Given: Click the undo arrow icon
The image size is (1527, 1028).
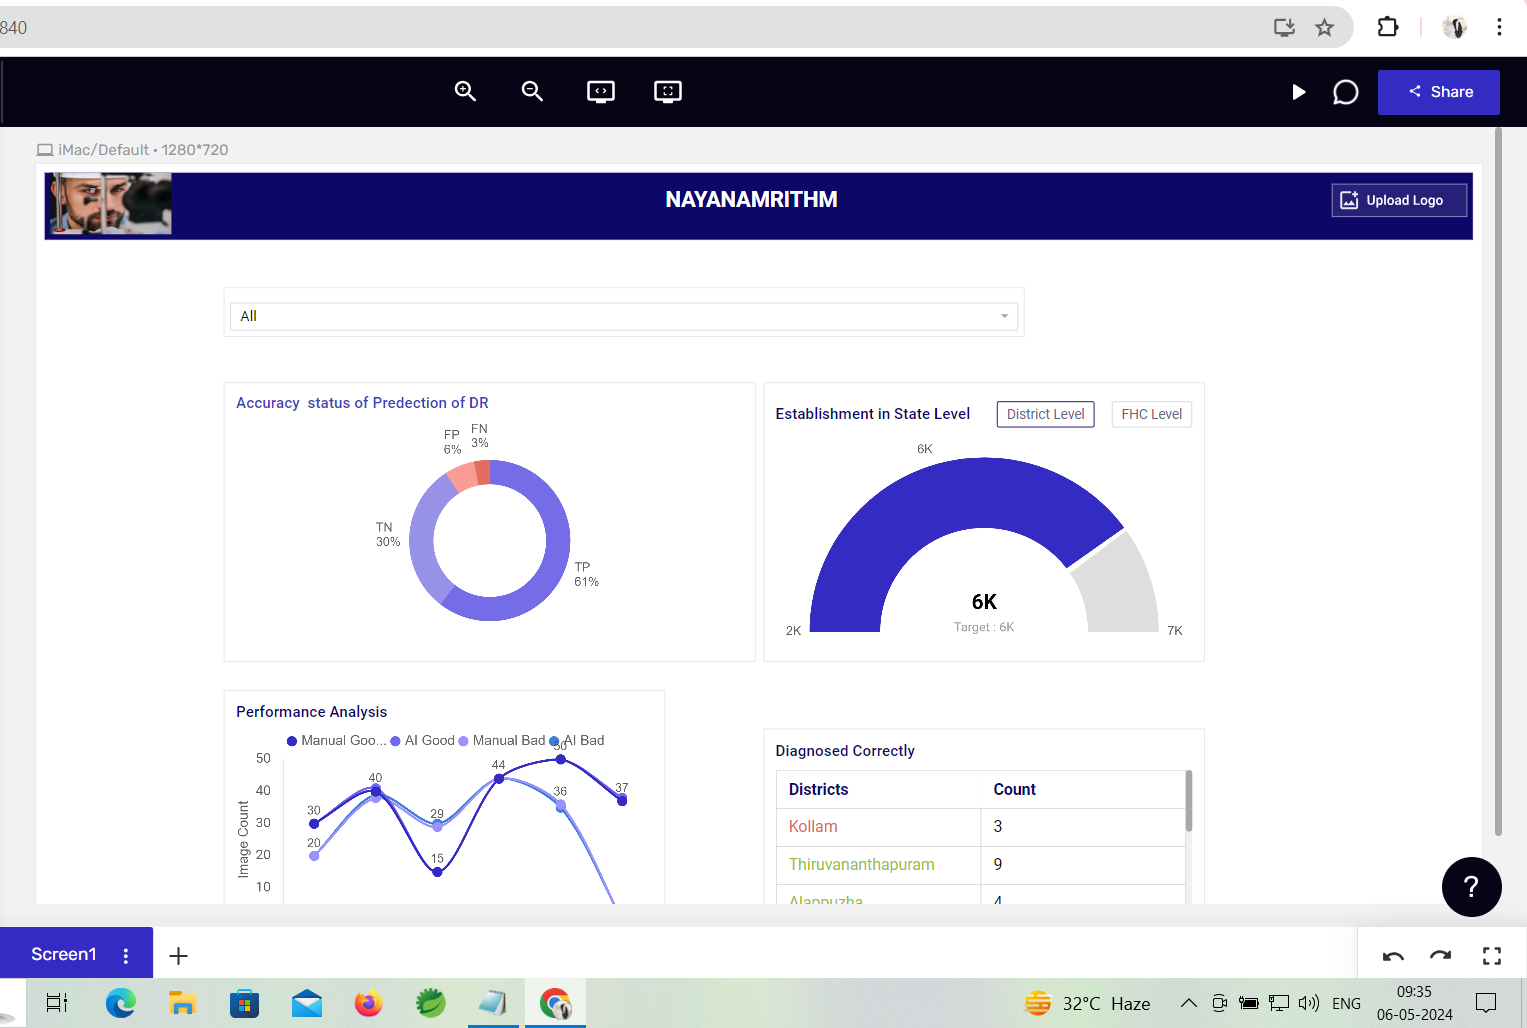Looking at the screenshot, I should 1393,956.
